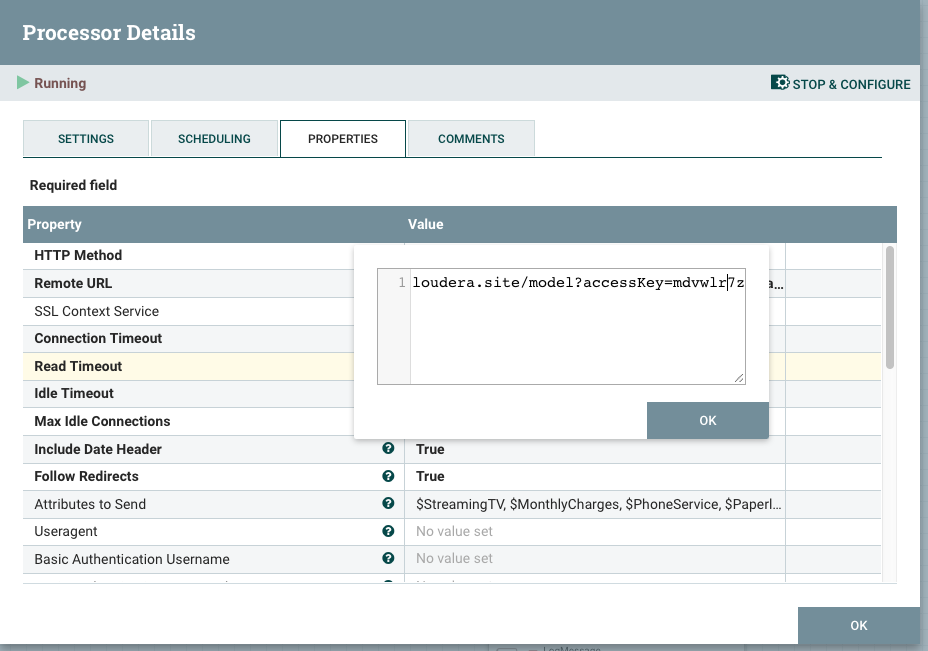The height and width of the screenshot is (651, 928).
Task: Open the Scheduling tab
Action: click(x=214, y=138)
